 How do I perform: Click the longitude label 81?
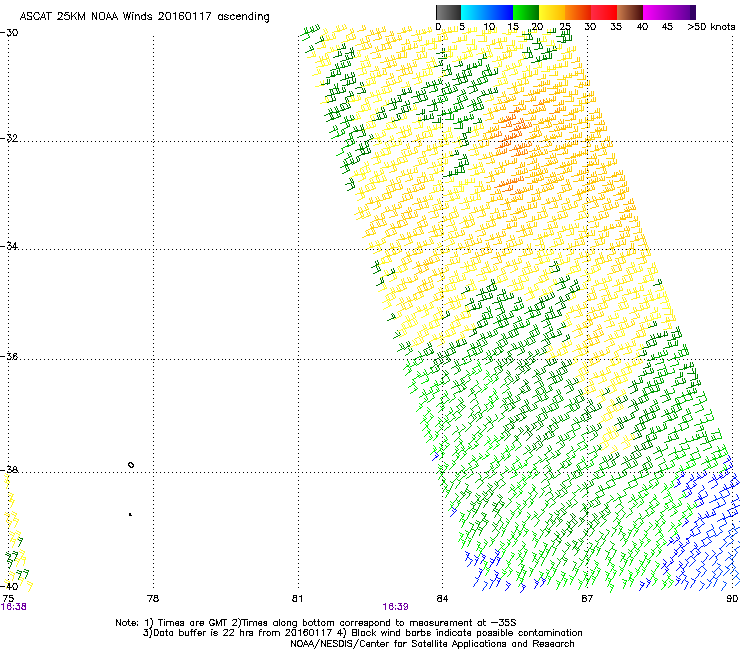pyautogui.click(x=297, y=598)
